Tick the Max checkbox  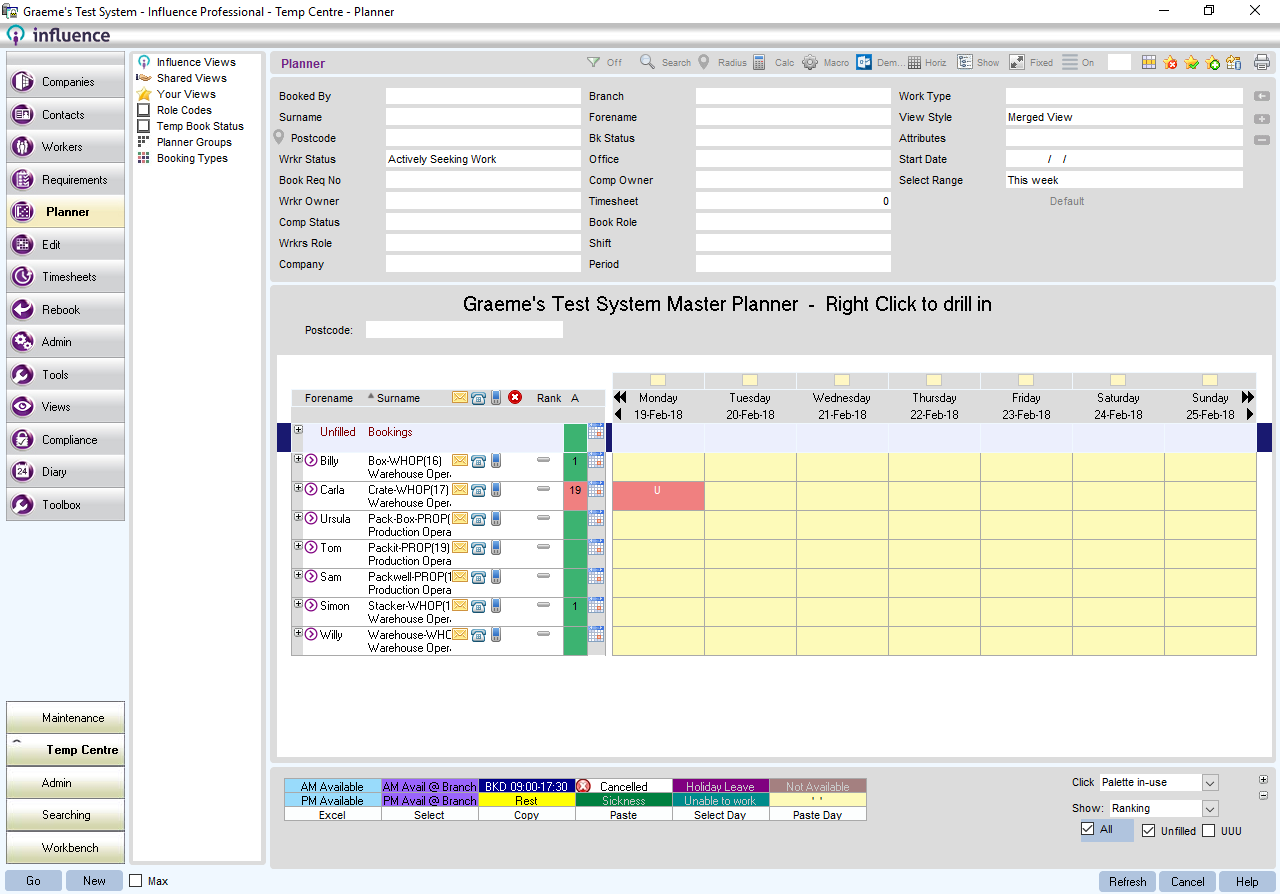click(x=136, y=881)
